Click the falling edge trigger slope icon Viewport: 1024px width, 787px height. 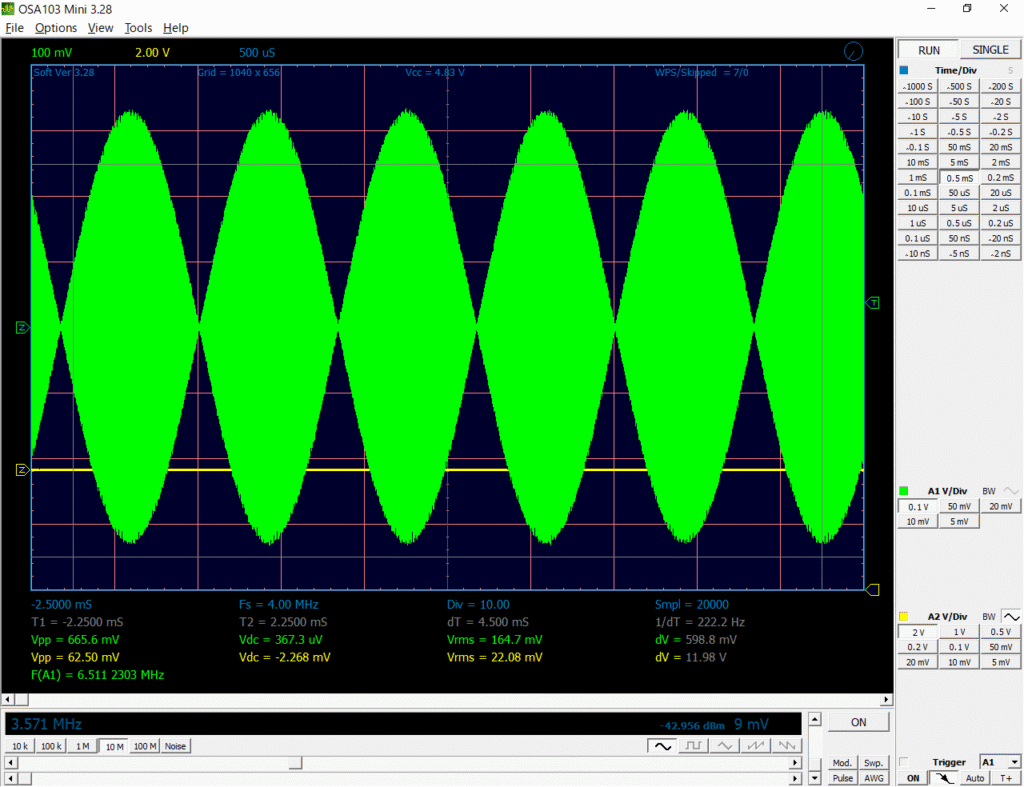pos(944,778)
